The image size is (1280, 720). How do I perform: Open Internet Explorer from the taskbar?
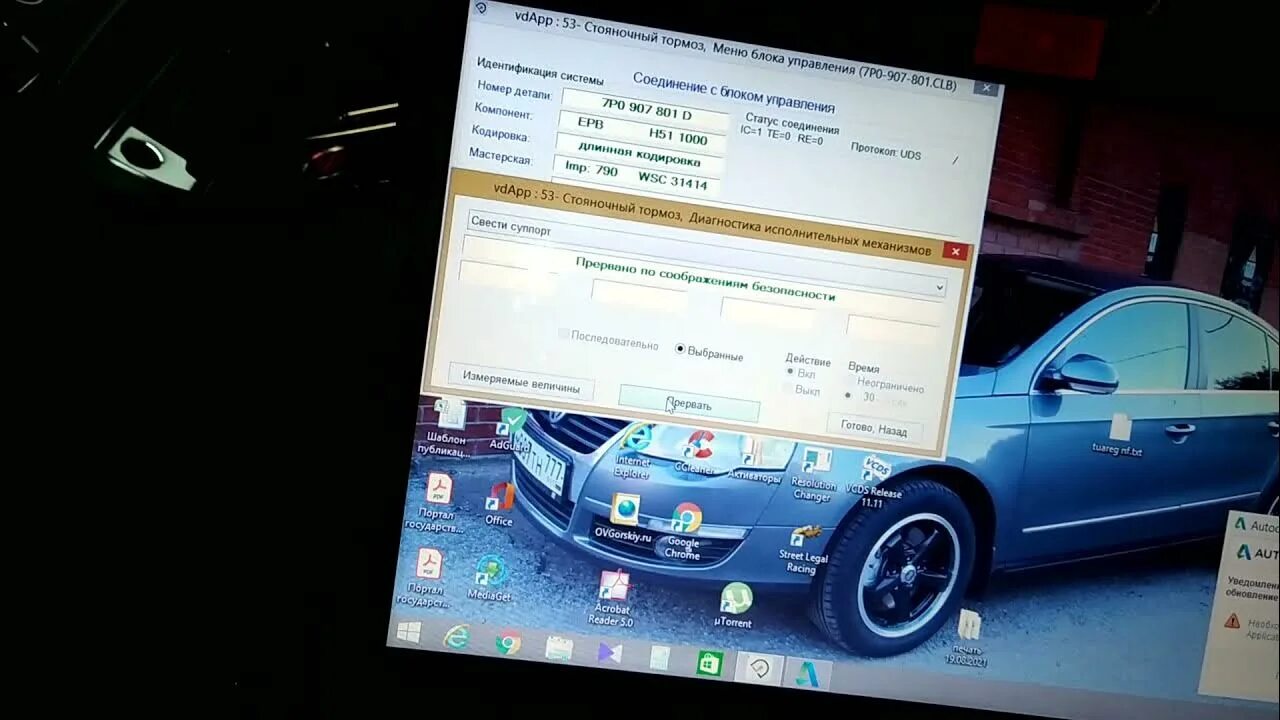[457, 638]
